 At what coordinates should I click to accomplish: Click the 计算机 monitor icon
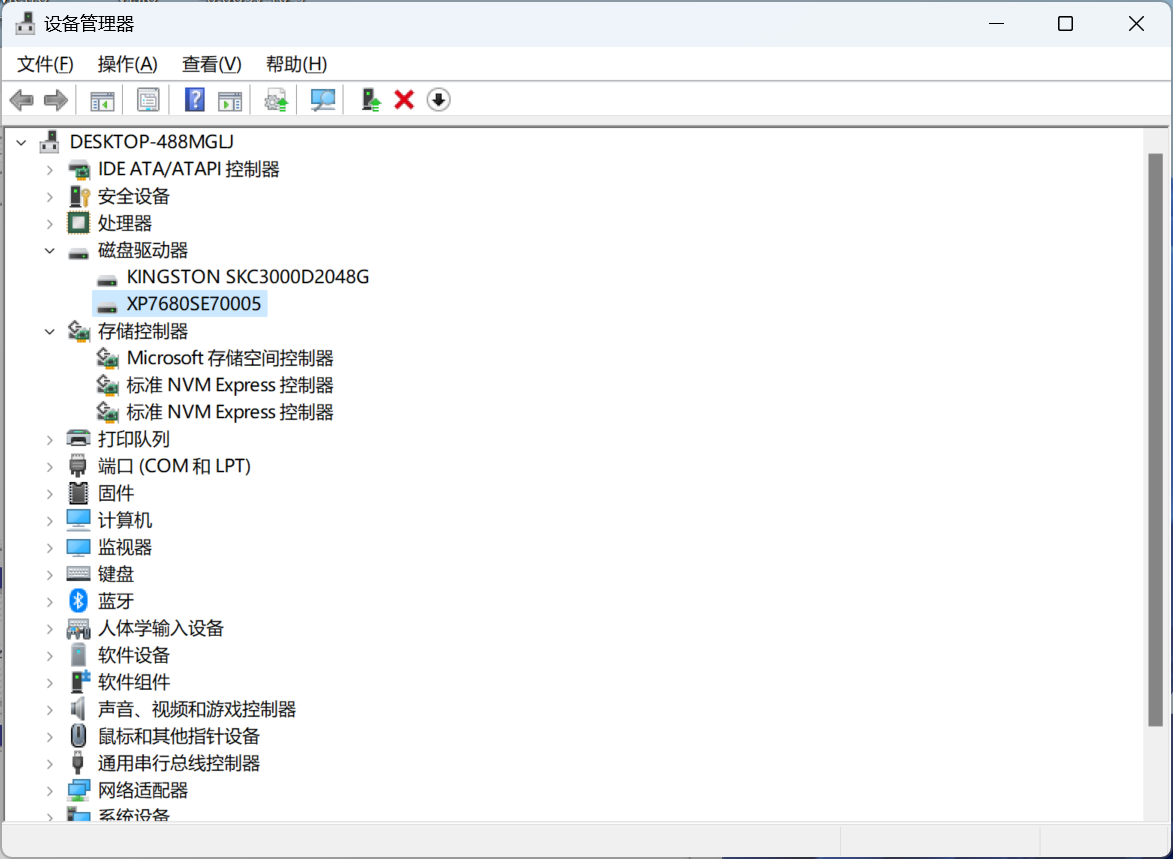point(79,520)
